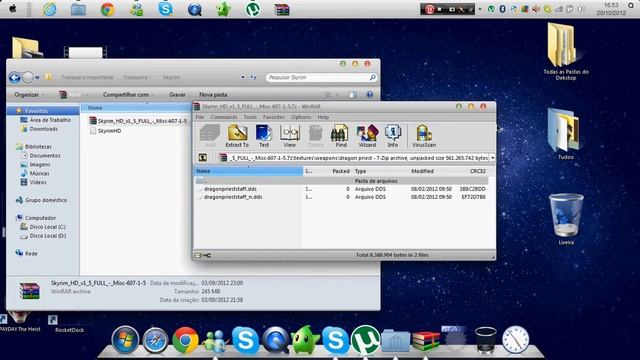Select dragonprieststaff_n.dds in the archive list
640x360 pixels.
tap(233, 197)
